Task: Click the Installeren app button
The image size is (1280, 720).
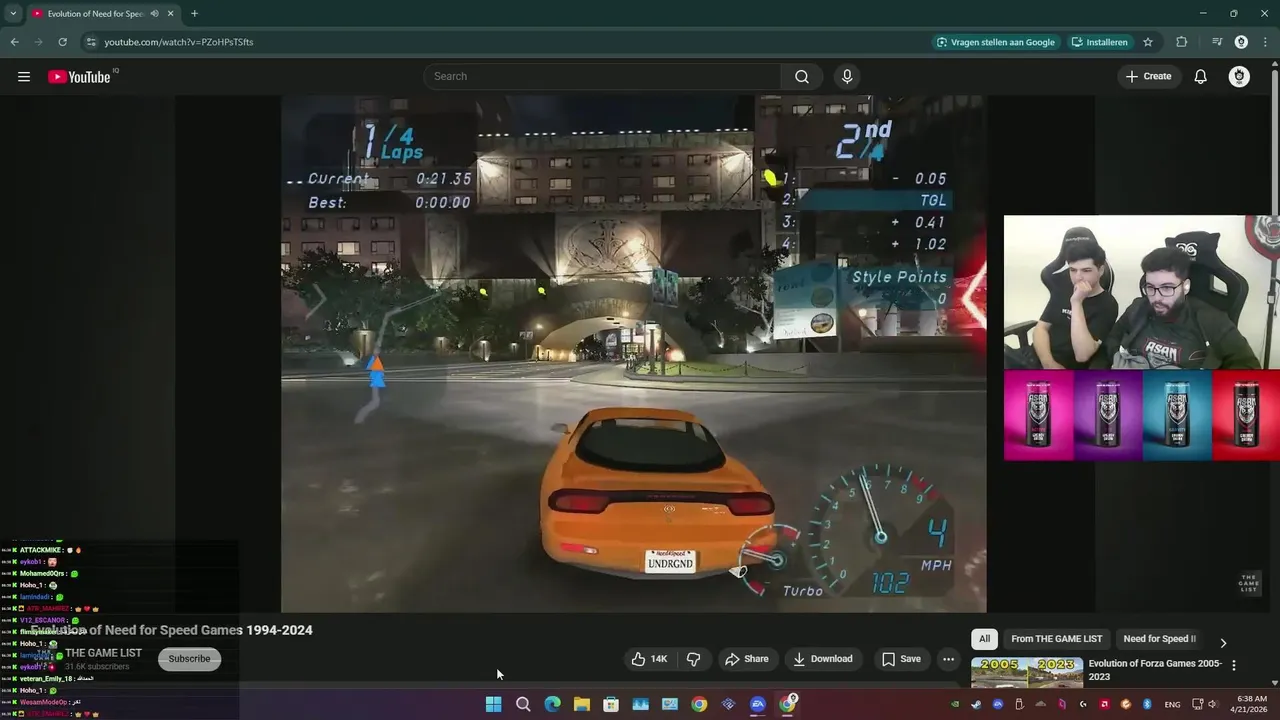Action: tap(1099, 42)
